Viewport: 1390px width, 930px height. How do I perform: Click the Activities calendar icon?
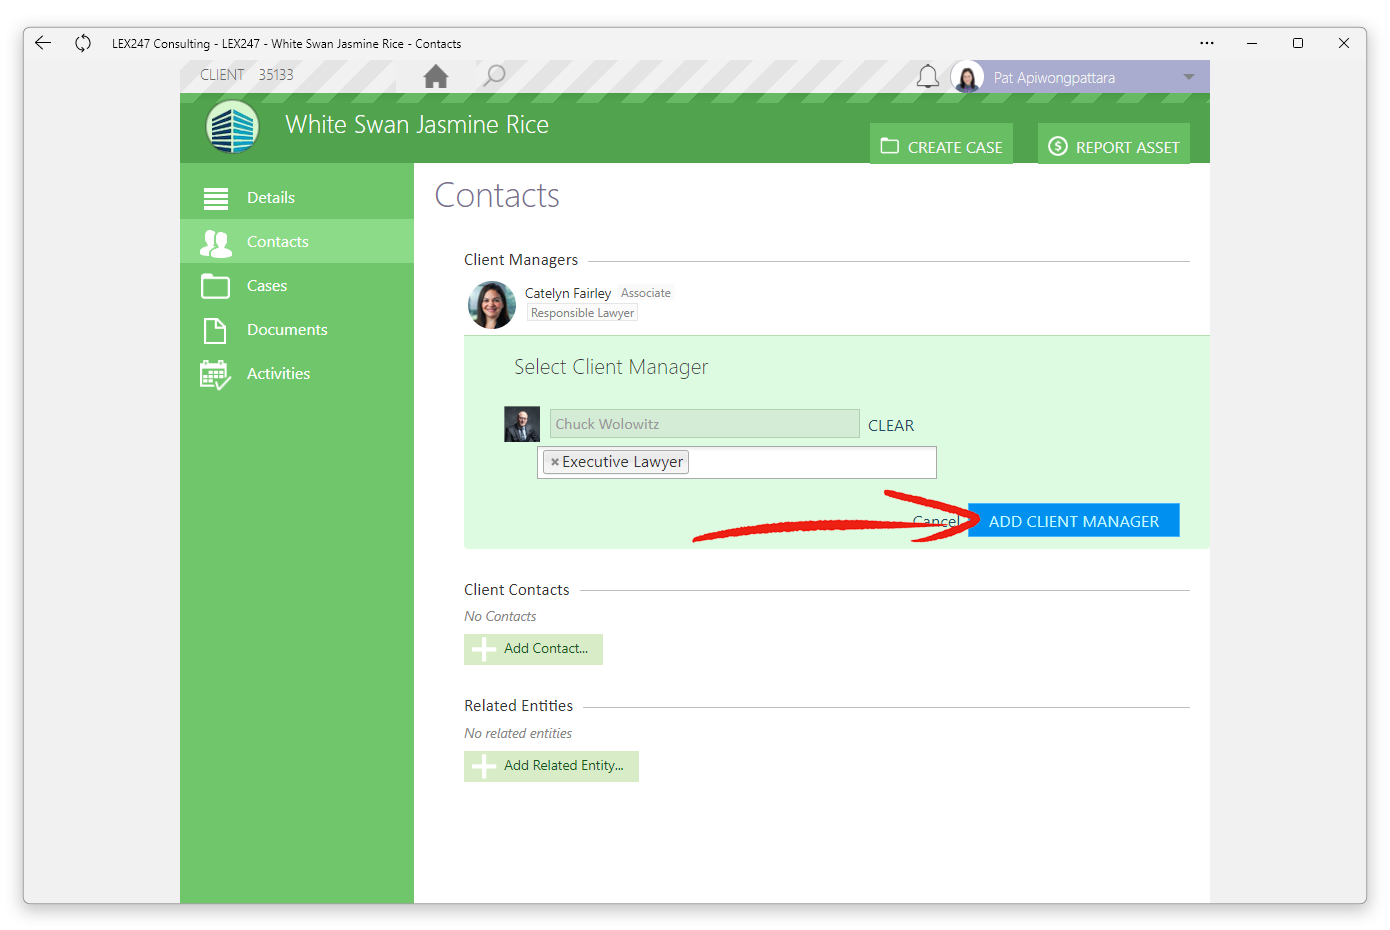point(215,374)
